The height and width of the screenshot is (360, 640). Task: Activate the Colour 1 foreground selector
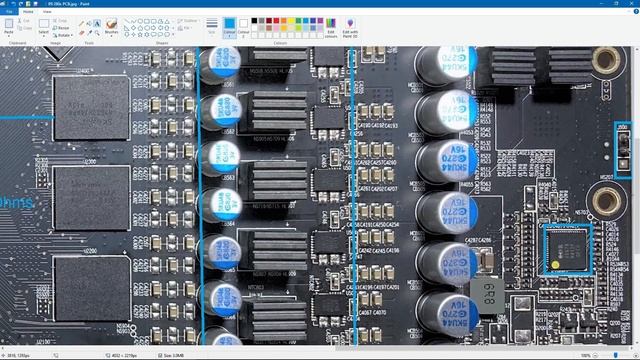pyautogui.click(x=229, y=28)
